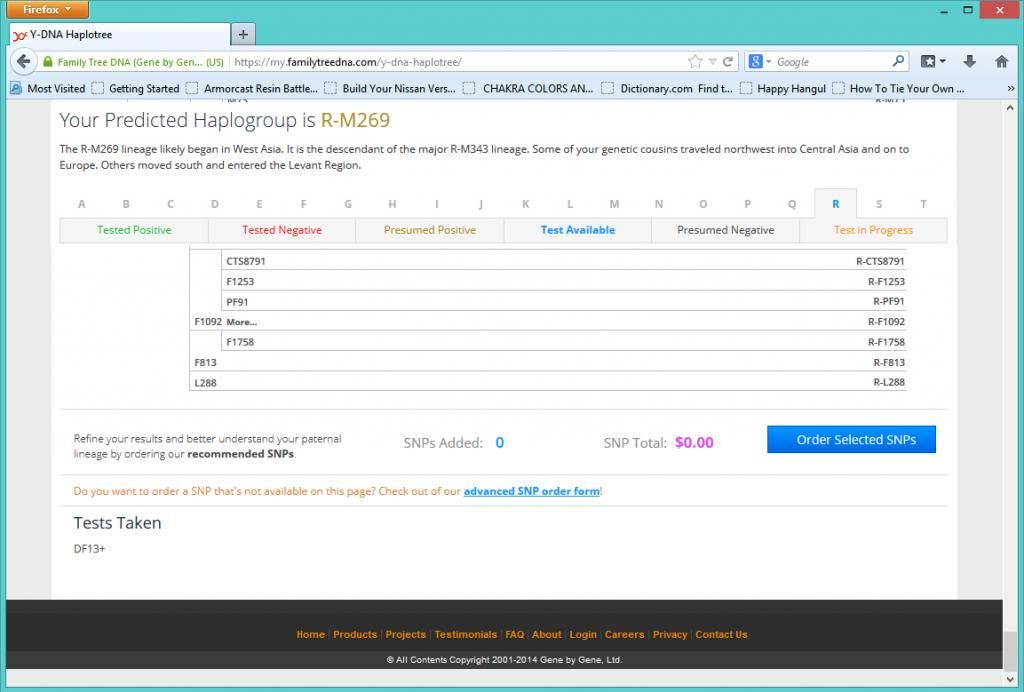
Task: Click scrollbar up arrow
Action: [1010, 107]
